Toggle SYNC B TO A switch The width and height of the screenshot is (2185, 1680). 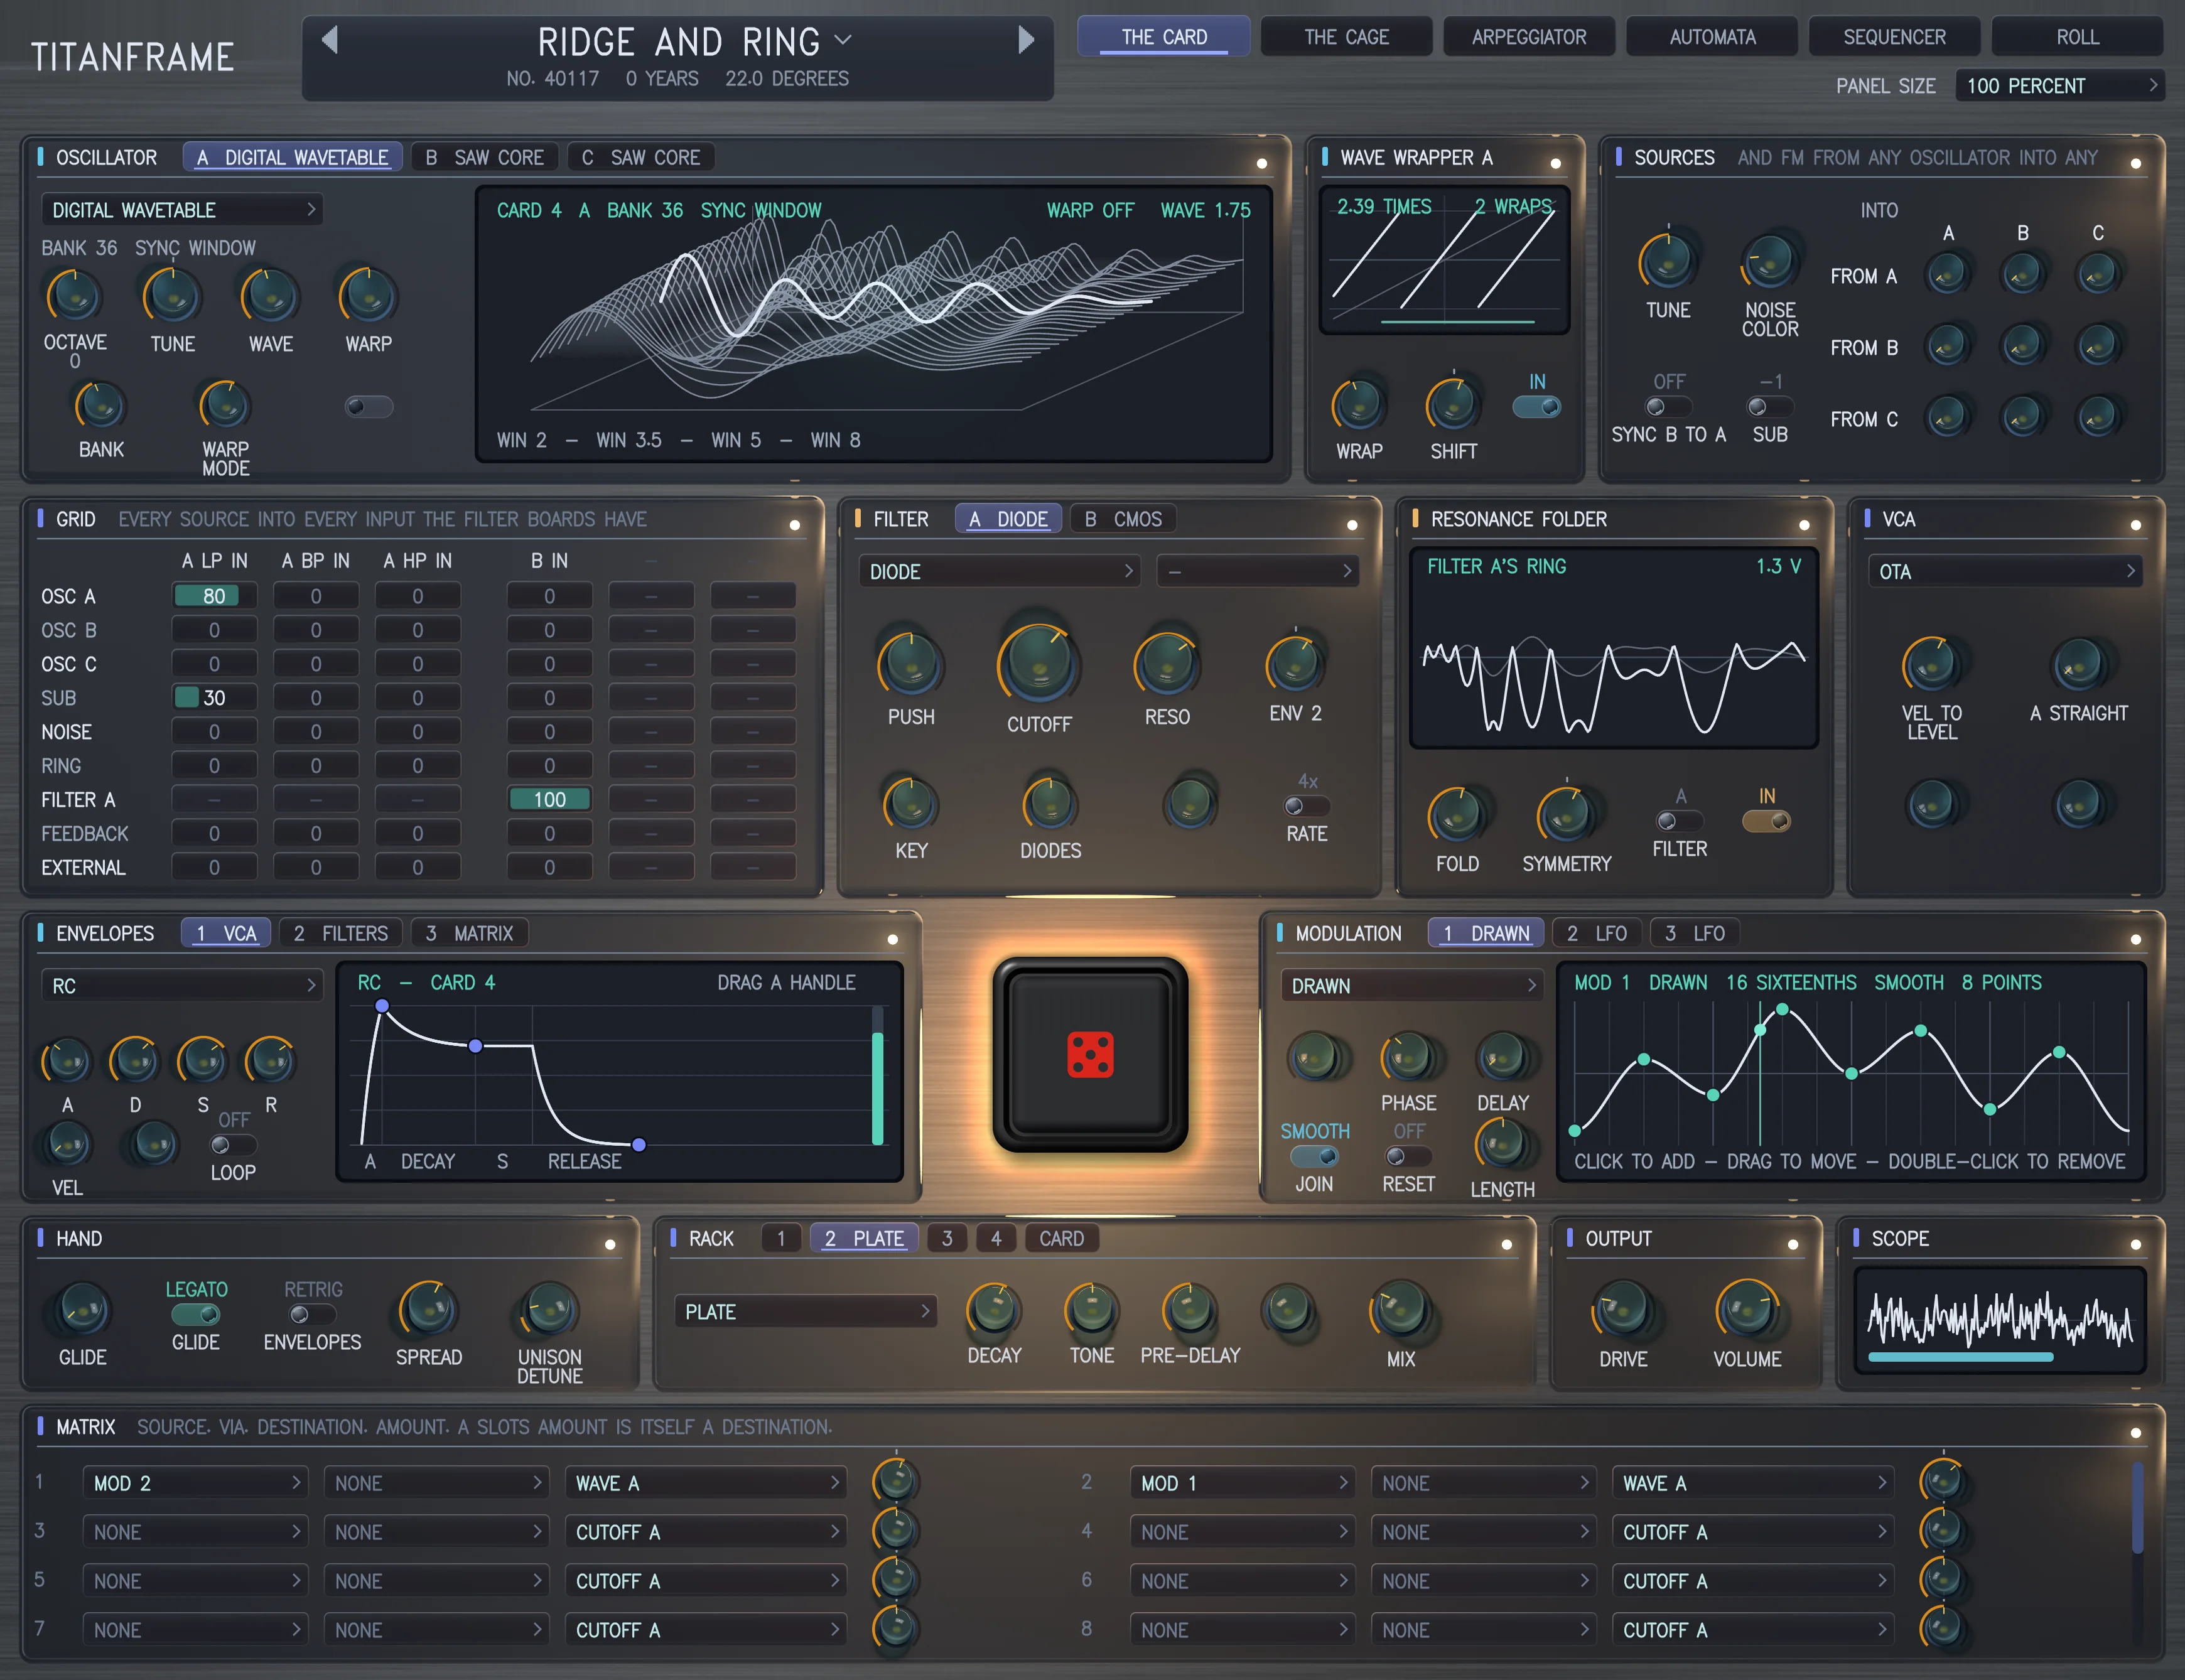click(x=1668, y=406)
